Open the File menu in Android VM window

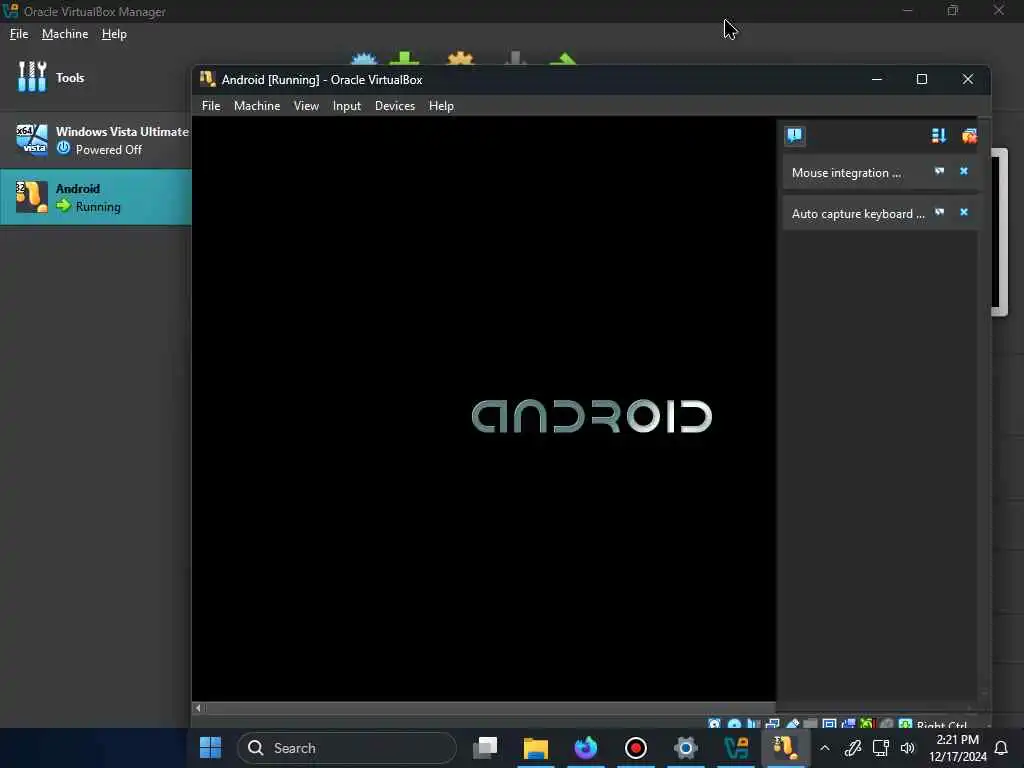pyautogui.click(x=211, y=106)
